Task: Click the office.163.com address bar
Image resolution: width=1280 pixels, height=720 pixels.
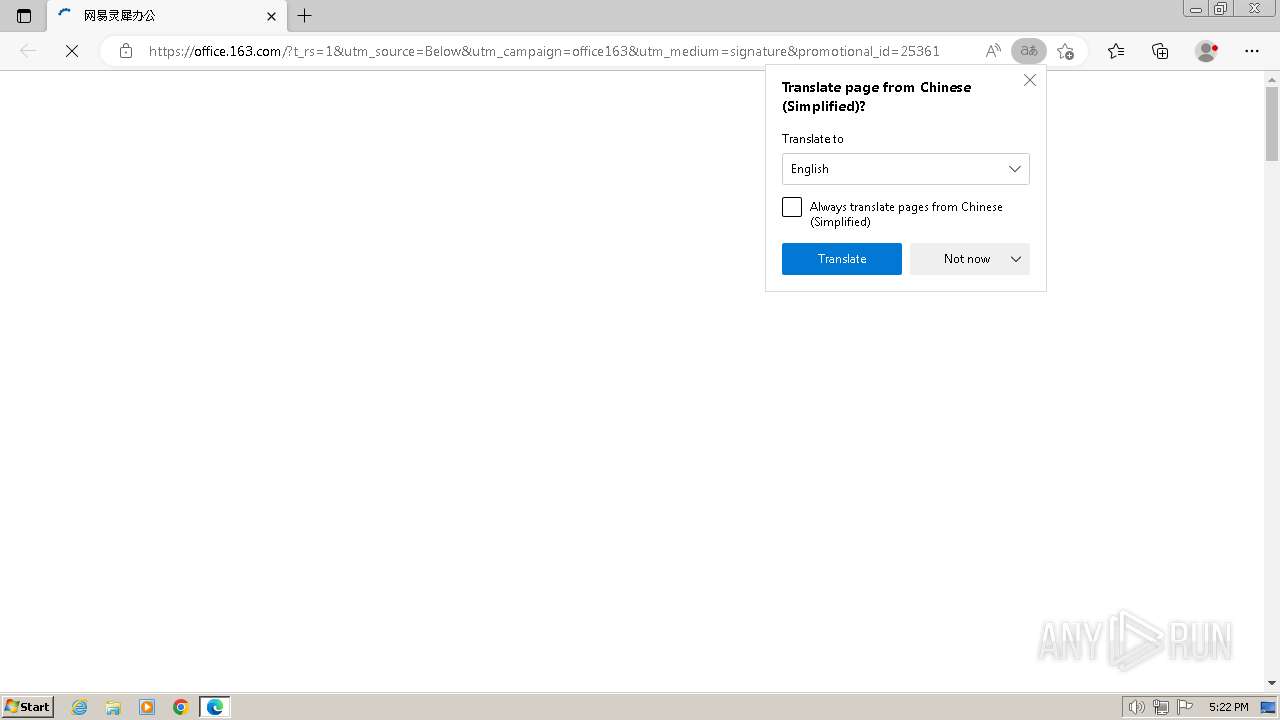Action: click(x=544, y=51)
